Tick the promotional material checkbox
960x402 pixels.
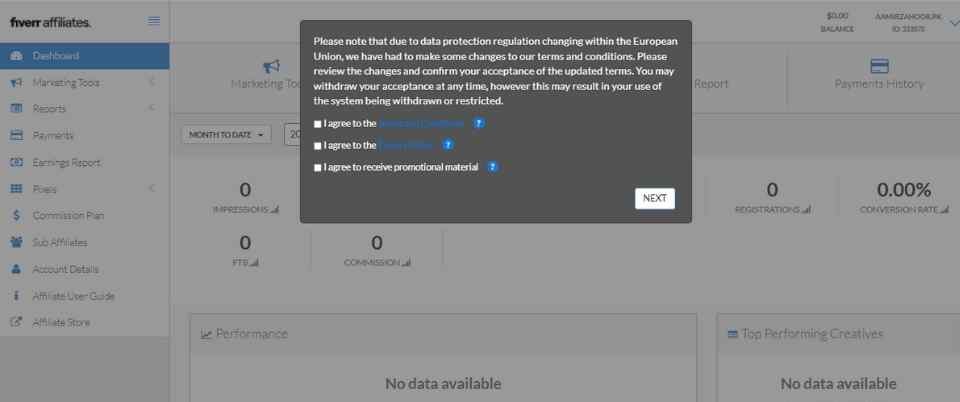click(x=317, y=168)
